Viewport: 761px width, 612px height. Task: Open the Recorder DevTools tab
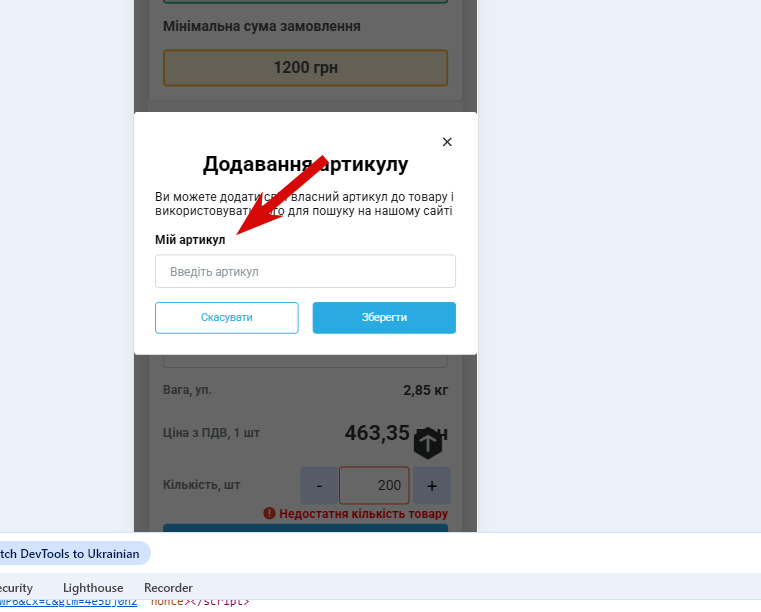pos(168,588)
